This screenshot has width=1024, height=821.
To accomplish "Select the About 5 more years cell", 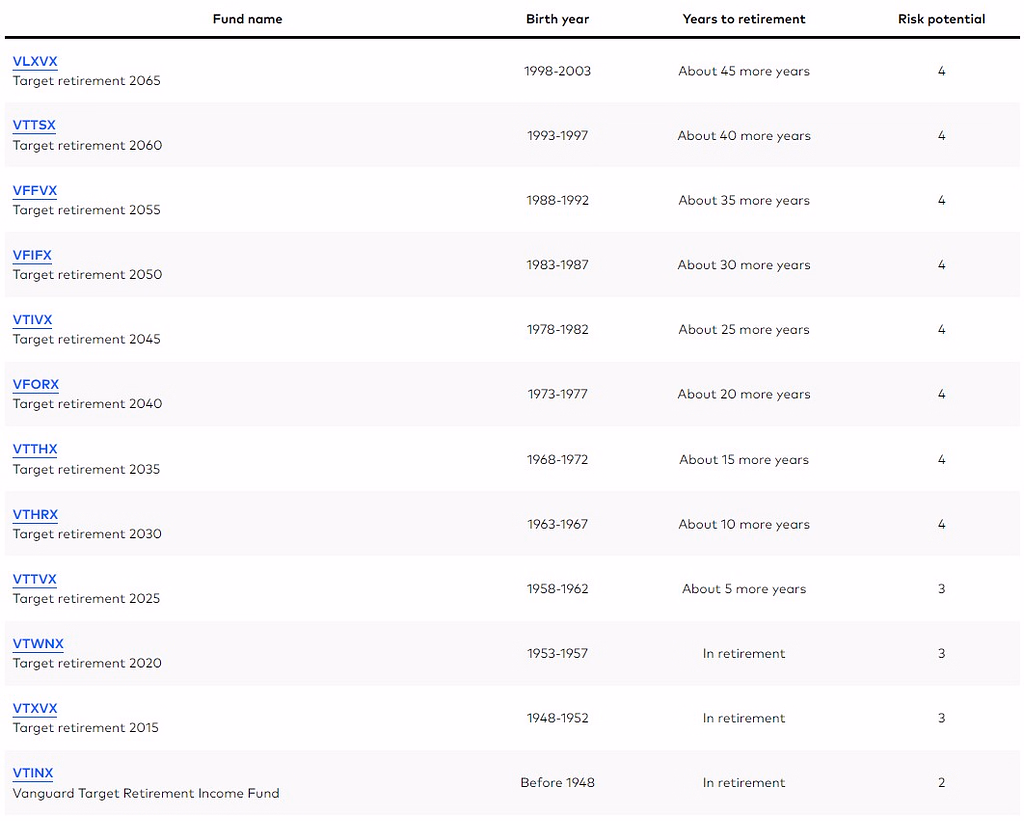I will [x=744, y=589].
